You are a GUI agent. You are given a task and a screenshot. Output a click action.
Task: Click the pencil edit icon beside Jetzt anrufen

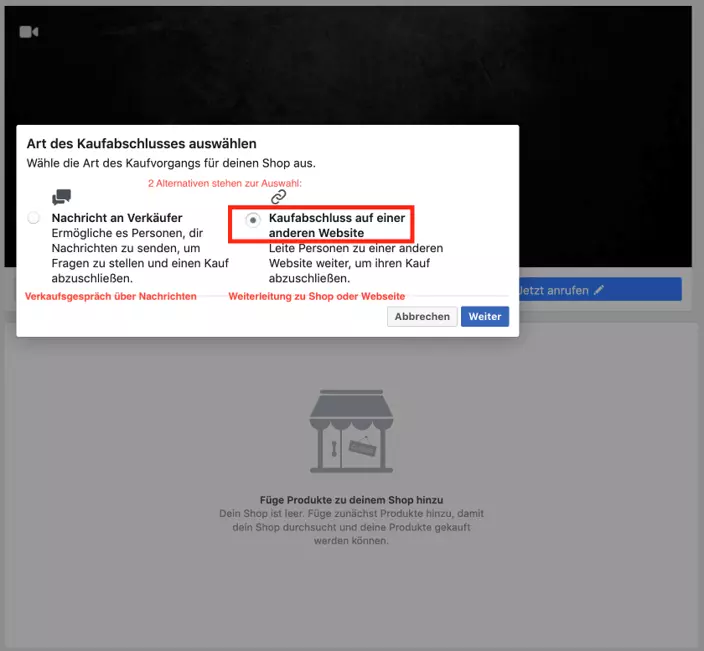[x=598, y=290]
